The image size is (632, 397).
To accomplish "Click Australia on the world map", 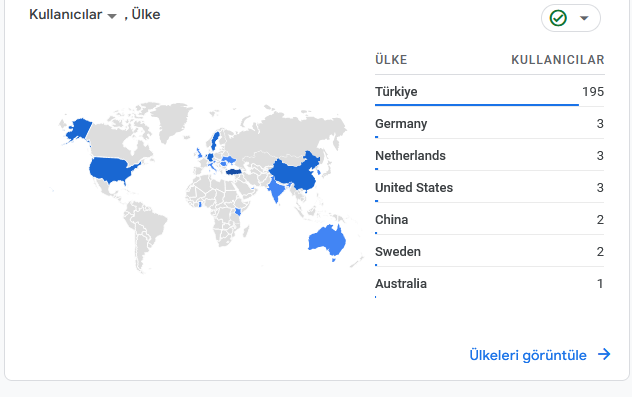I will 327,241.
